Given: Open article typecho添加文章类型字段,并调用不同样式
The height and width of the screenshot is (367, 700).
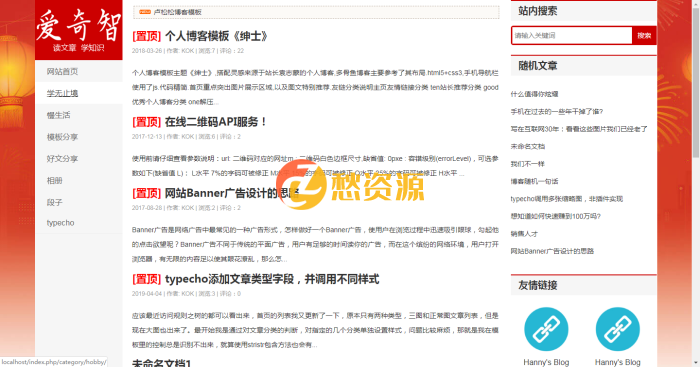Looking at the screenshot, I should pos(272,279).
